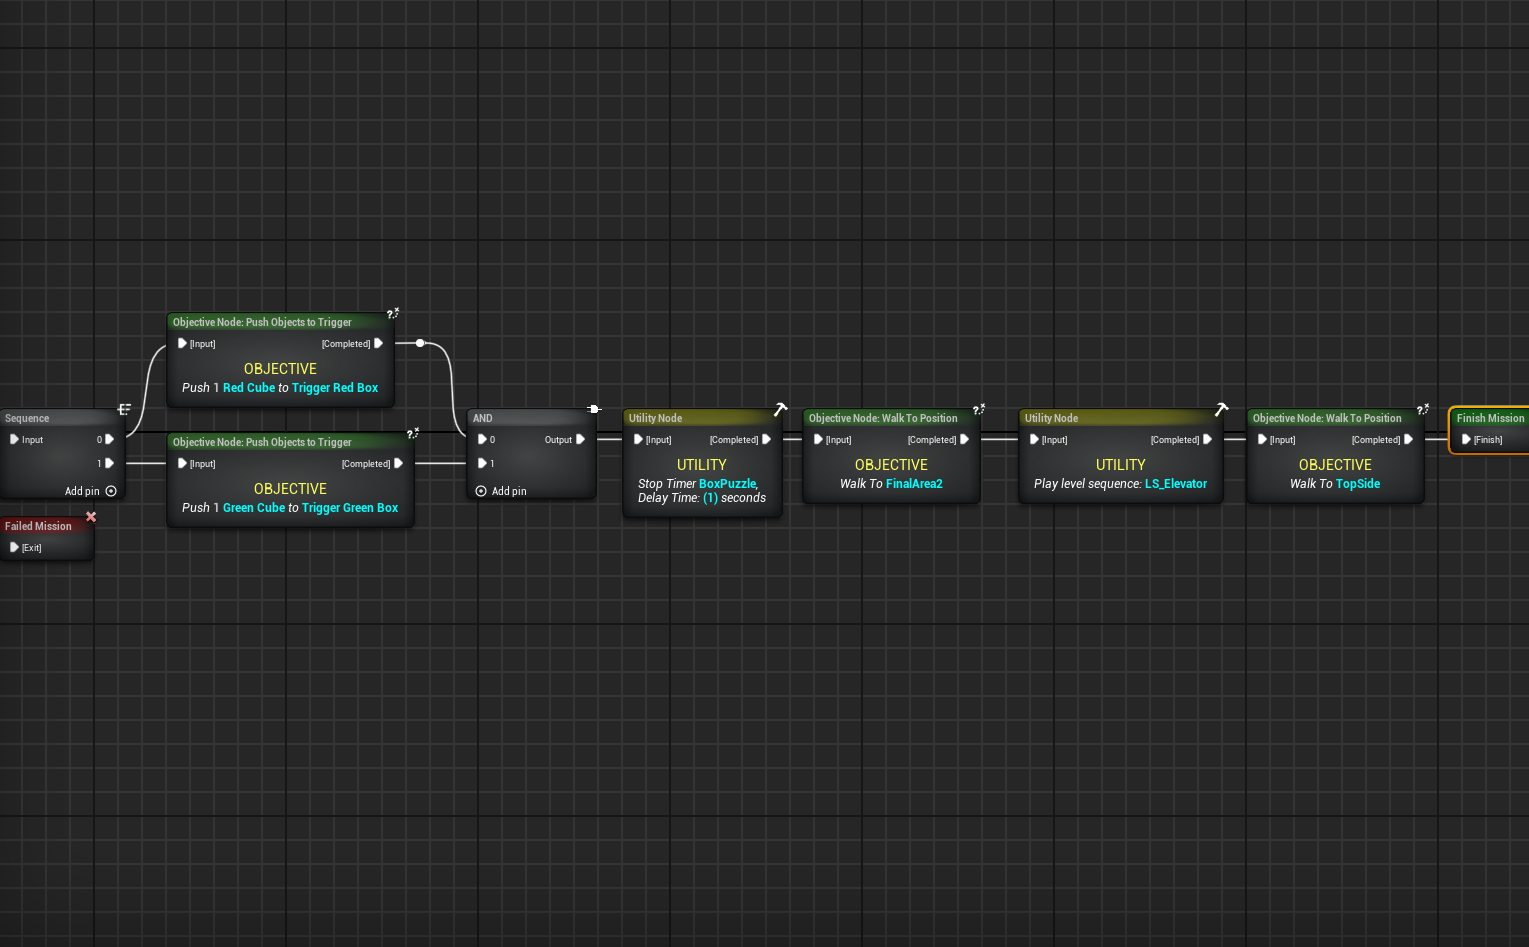Click Input pin of Red Cube objective node
The height and width of the screenshot is (947, 1529).
click(x=182, y=343)
